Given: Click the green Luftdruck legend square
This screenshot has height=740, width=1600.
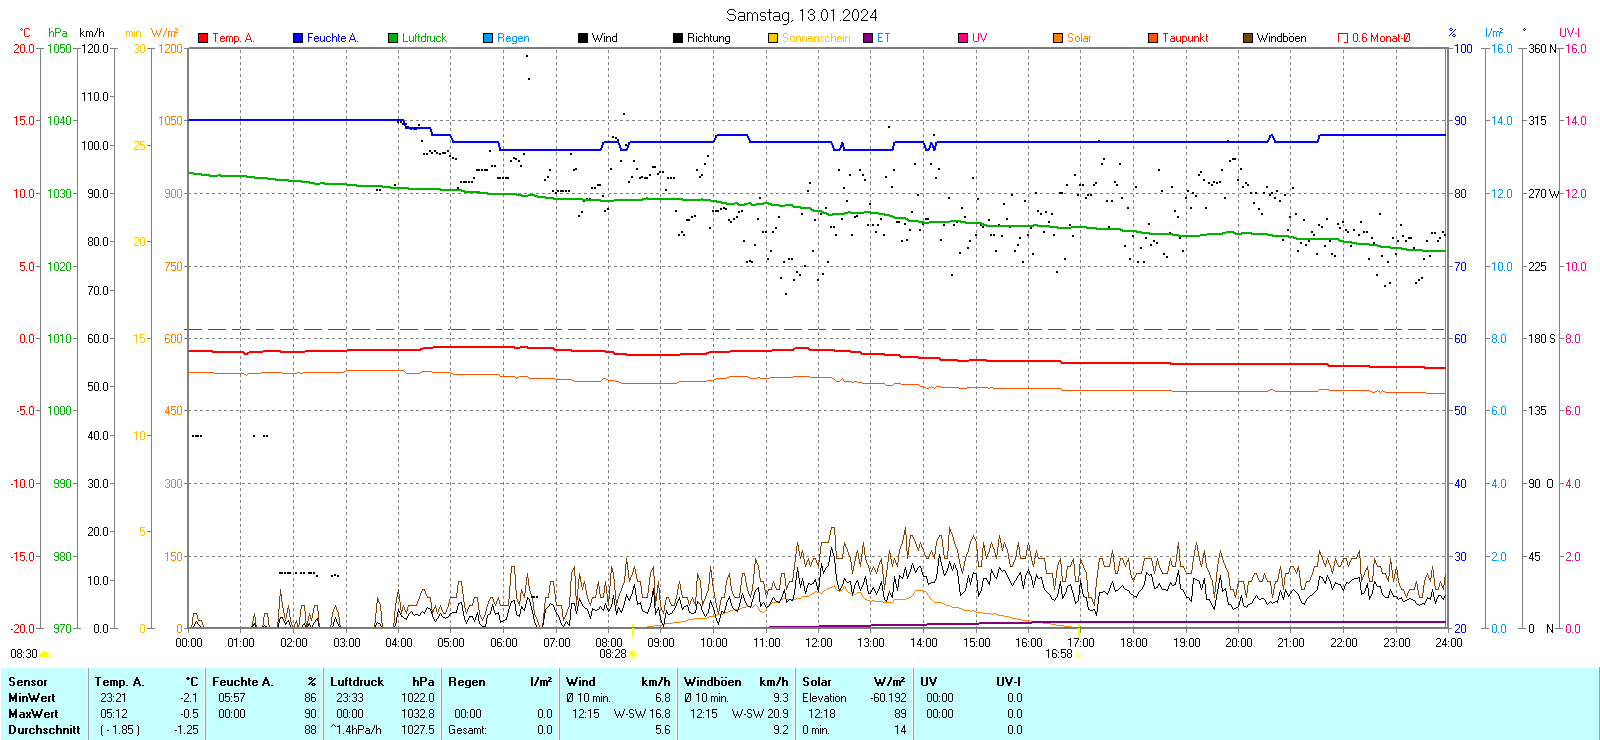Looking at the screenshot, I should click(x=393, y=38).
